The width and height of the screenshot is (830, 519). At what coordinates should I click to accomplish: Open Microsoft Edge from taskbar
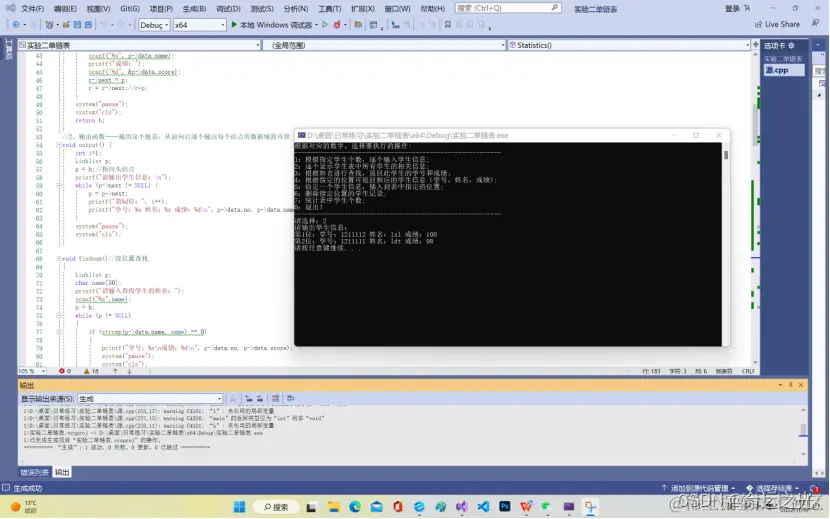pyautogui.click(x=355, y=507)
